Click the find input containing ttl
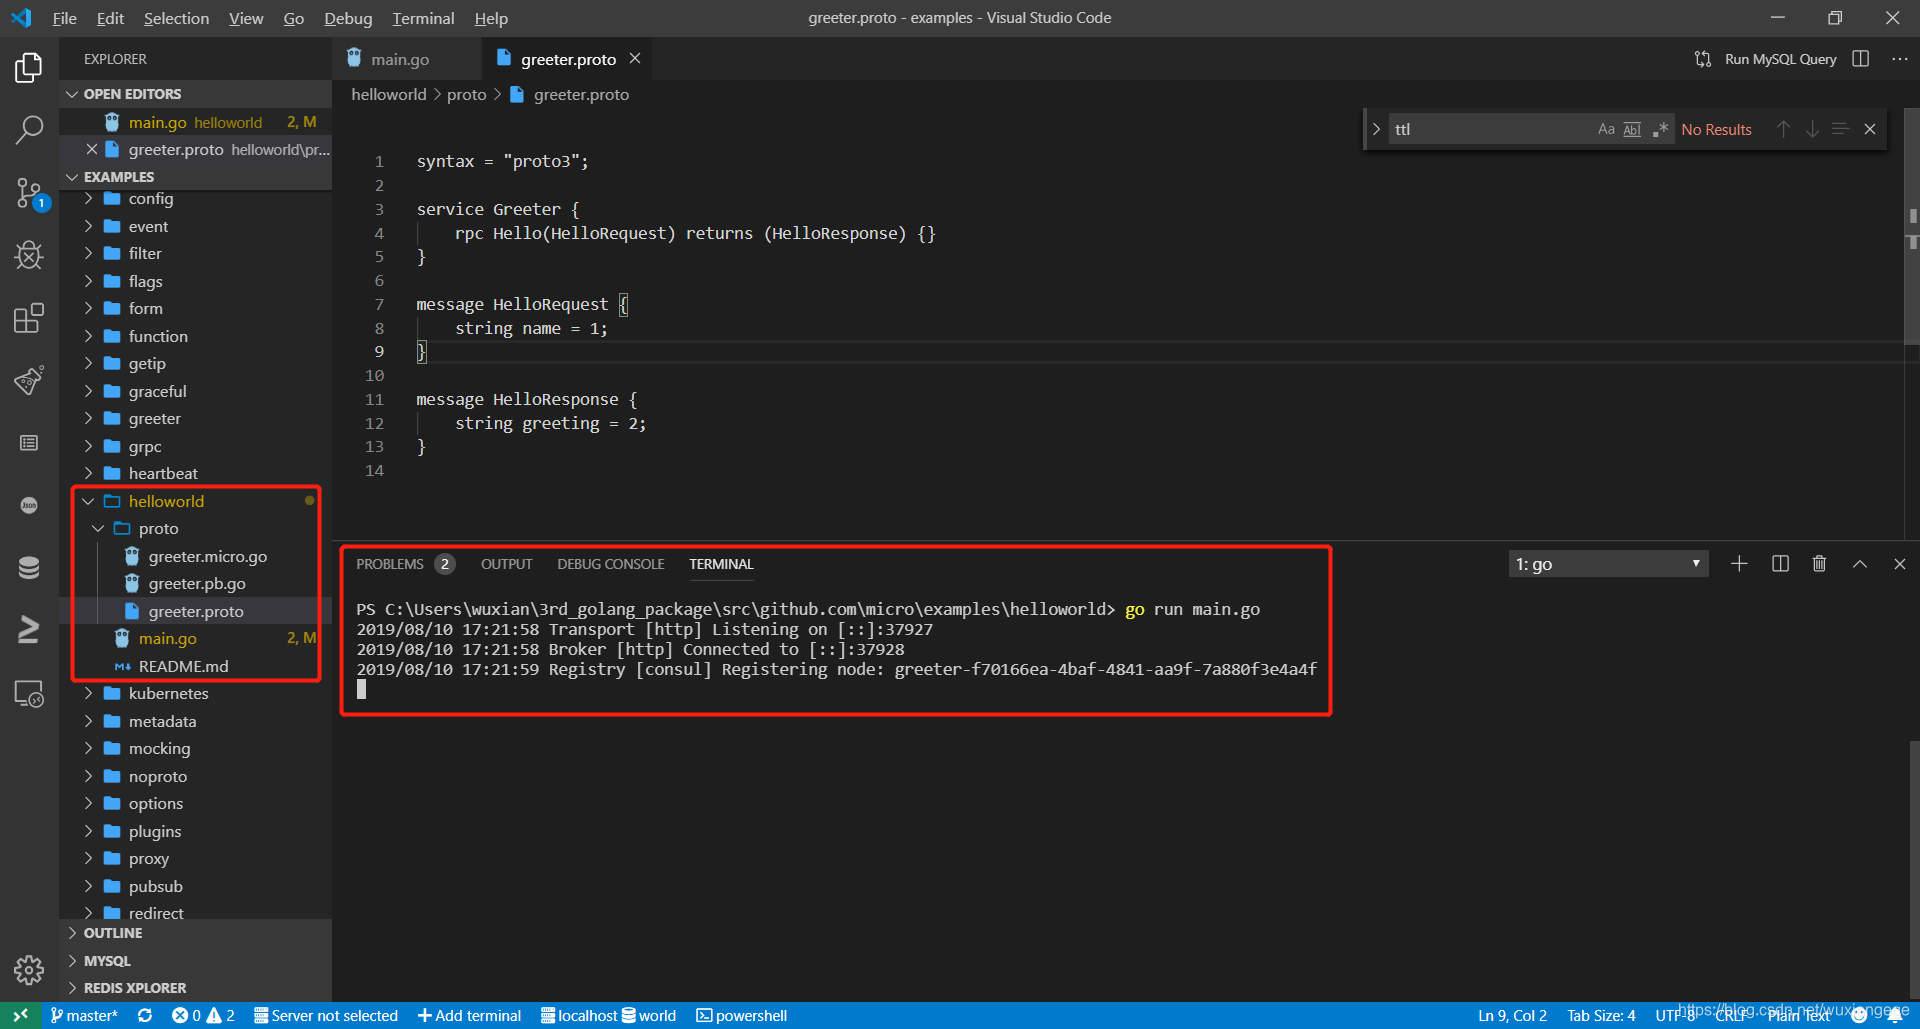The image size is (1920, 1029). coord(1490,129)
